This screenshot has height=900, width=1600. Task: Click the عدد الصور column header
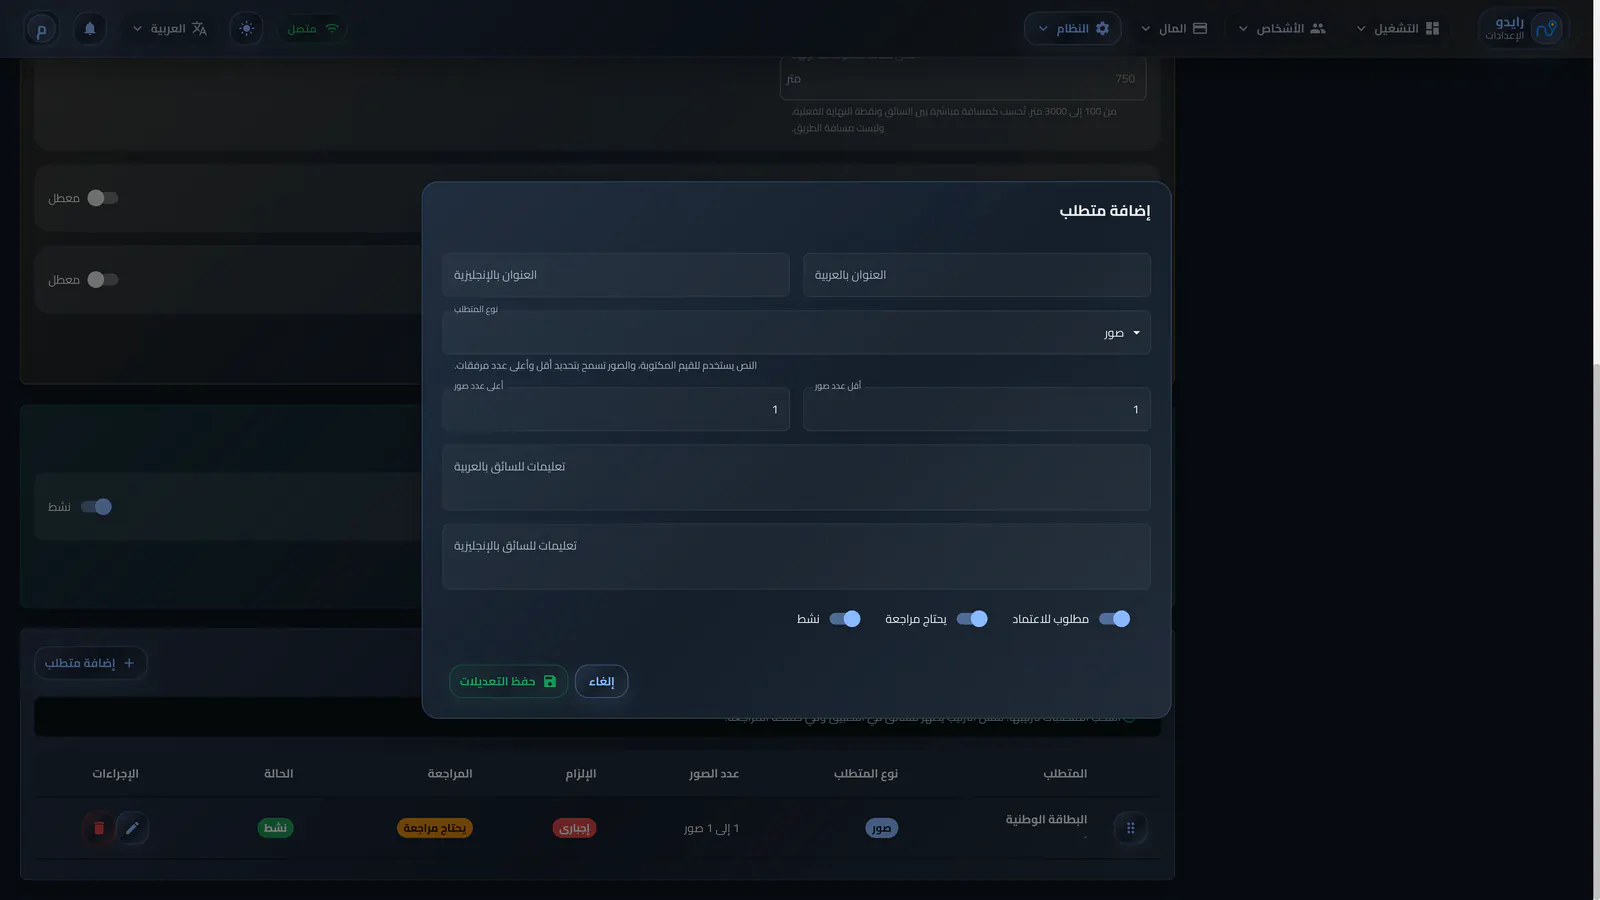pyautogui.click(x=714, y=774)
